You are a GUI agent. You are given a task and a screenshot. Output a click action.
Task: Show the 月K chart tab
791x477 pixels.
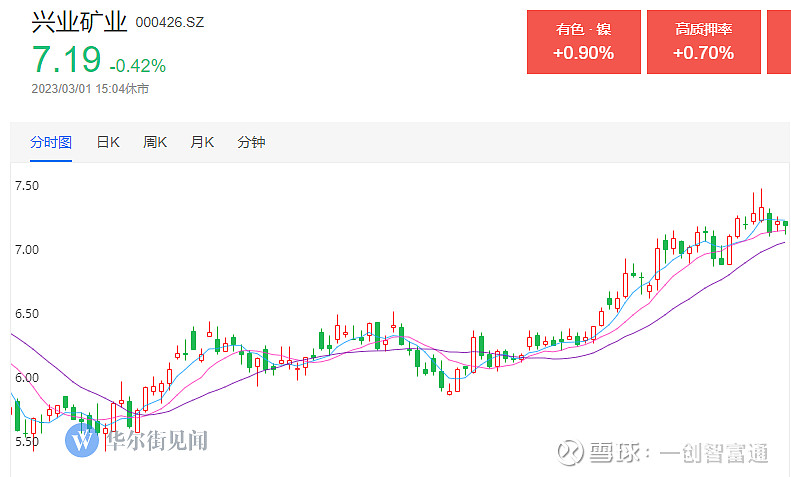[x=202, y=143]
